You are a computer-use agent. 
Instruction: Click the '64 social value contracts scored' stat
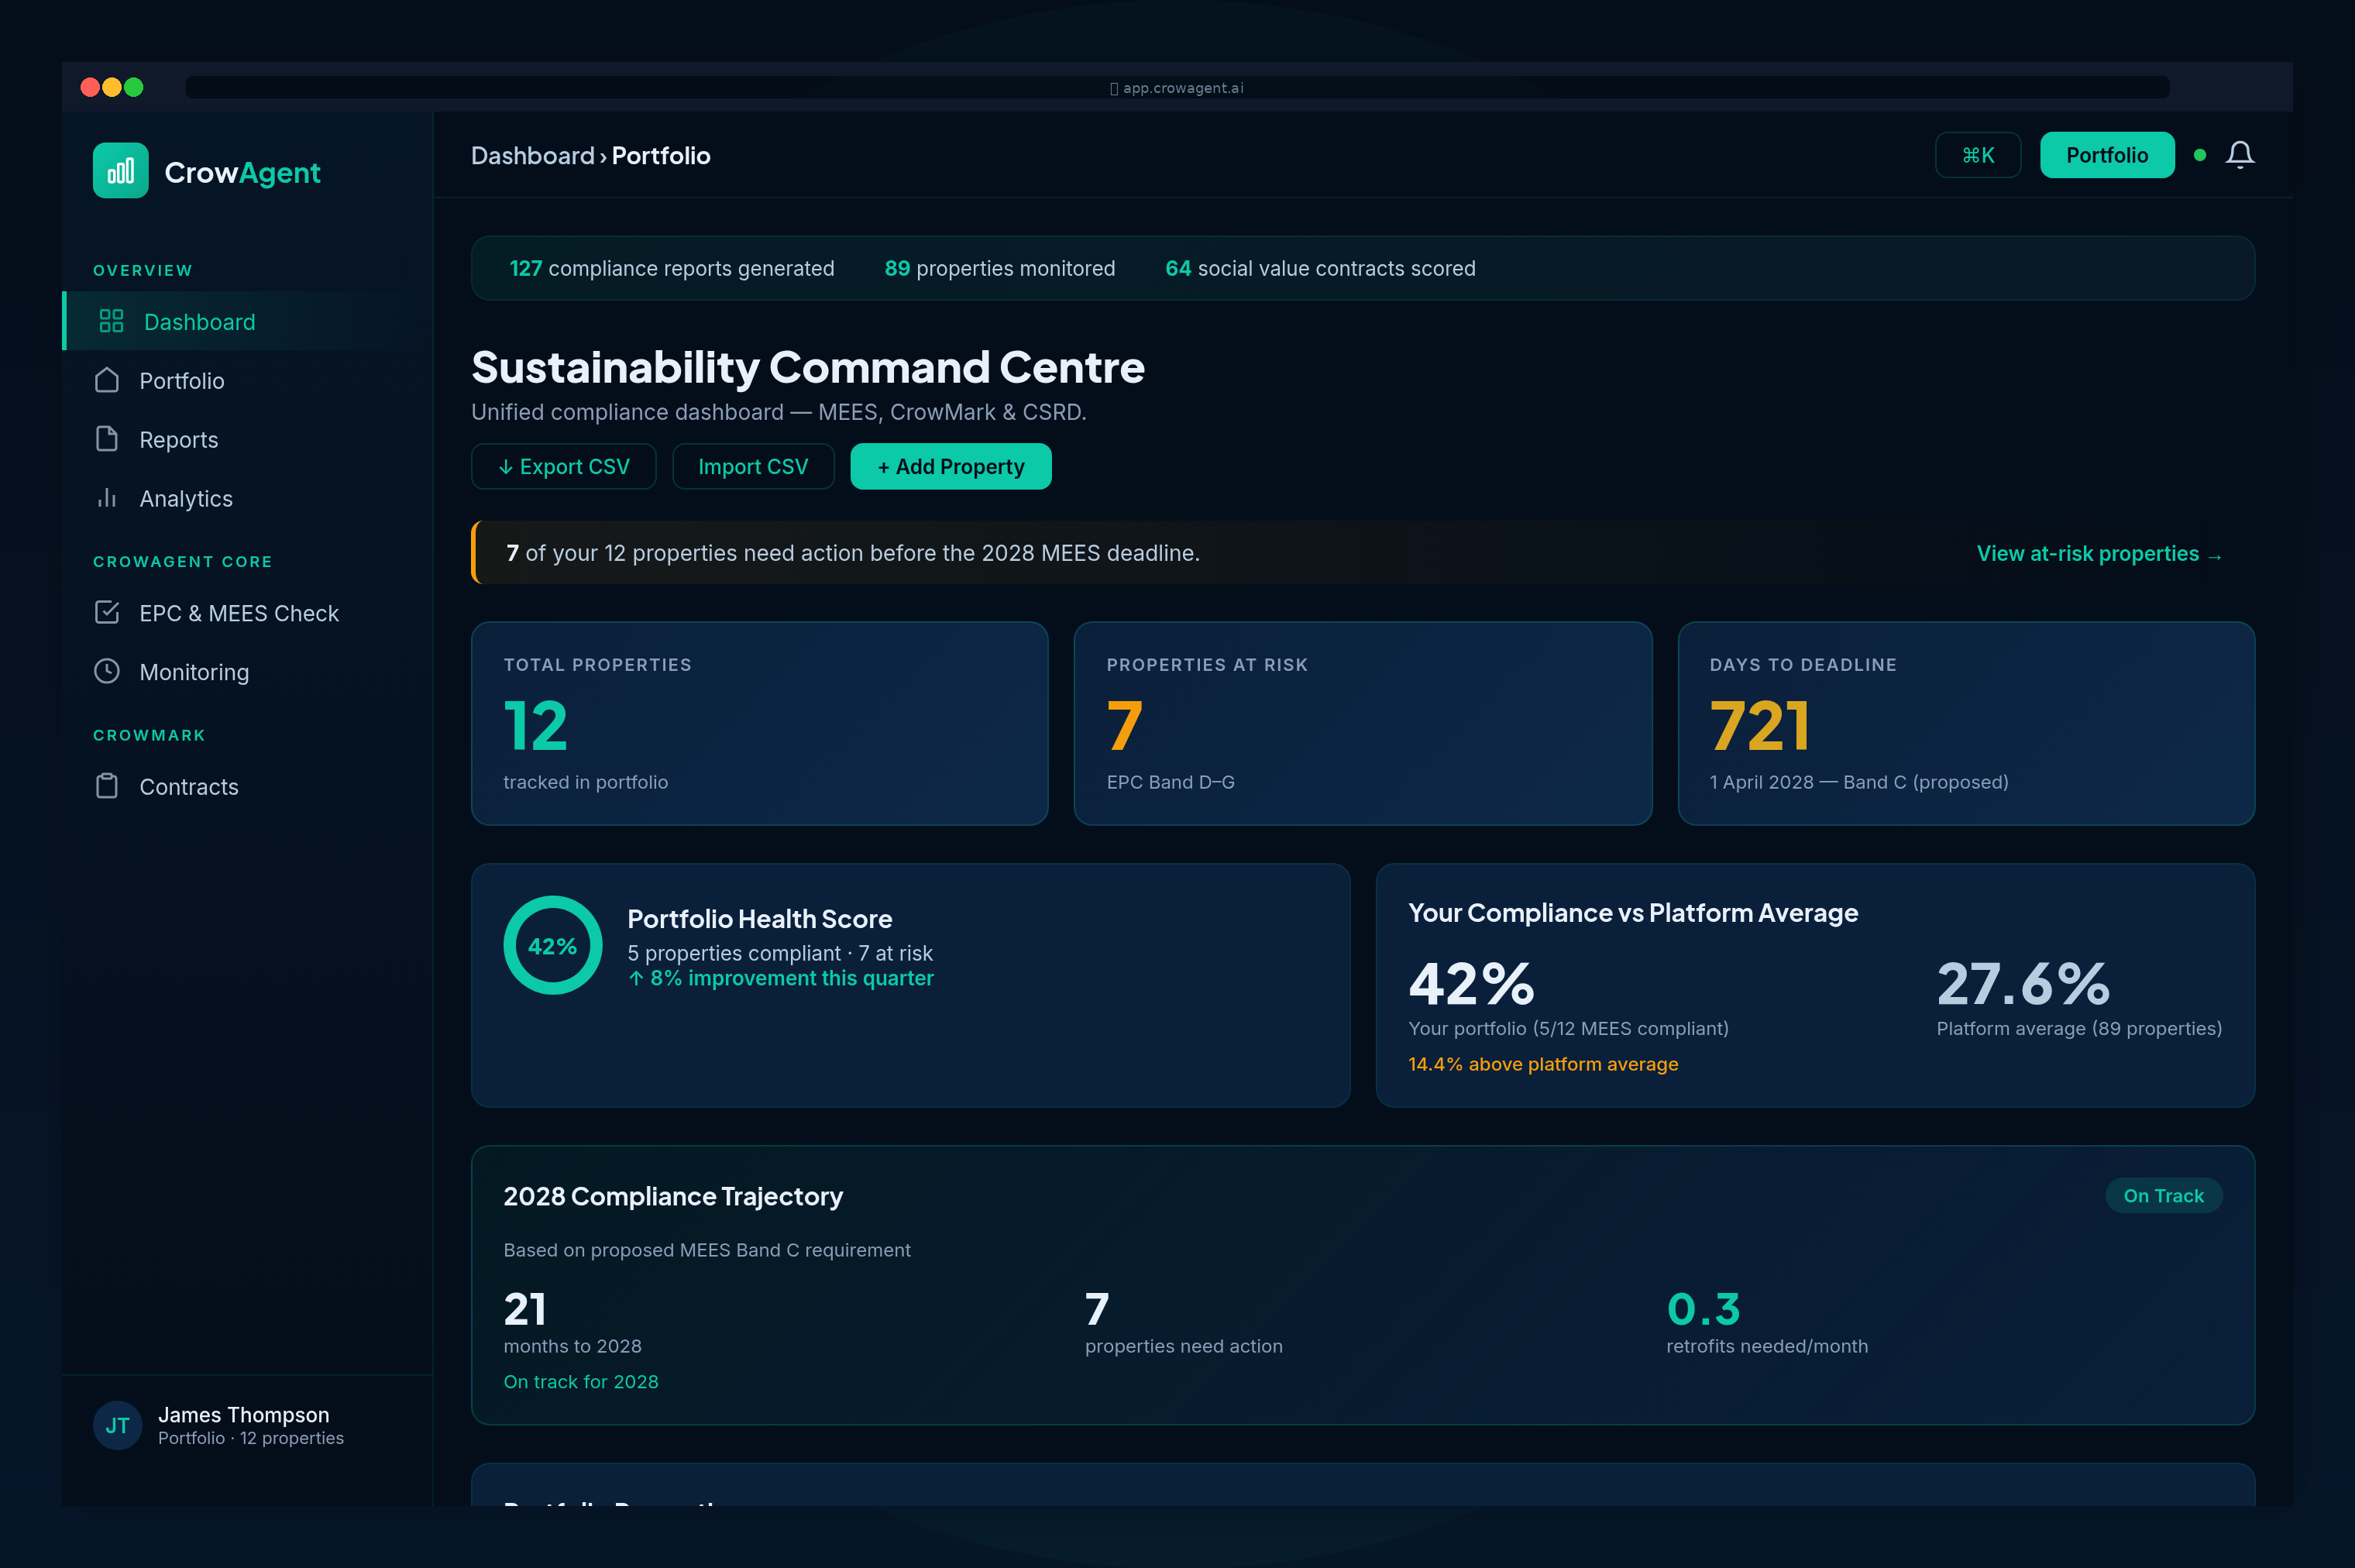tap(1320, 268)
